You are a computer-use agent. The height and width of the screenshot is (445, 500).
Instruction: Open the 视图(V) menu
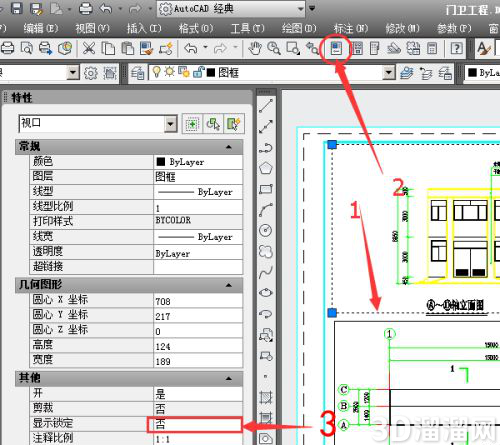click(x=92, y=29)
